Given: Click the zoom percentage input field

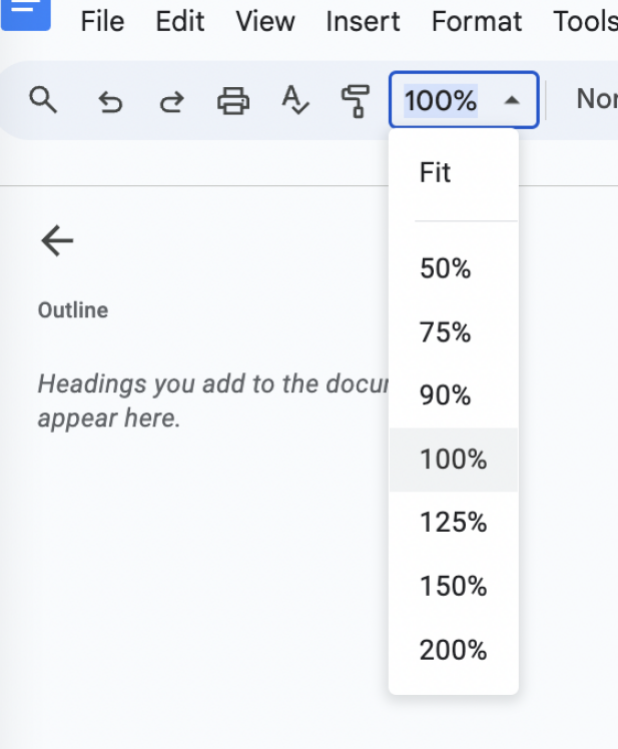Looking at the screenshot, I should click(x=441, y=101).
